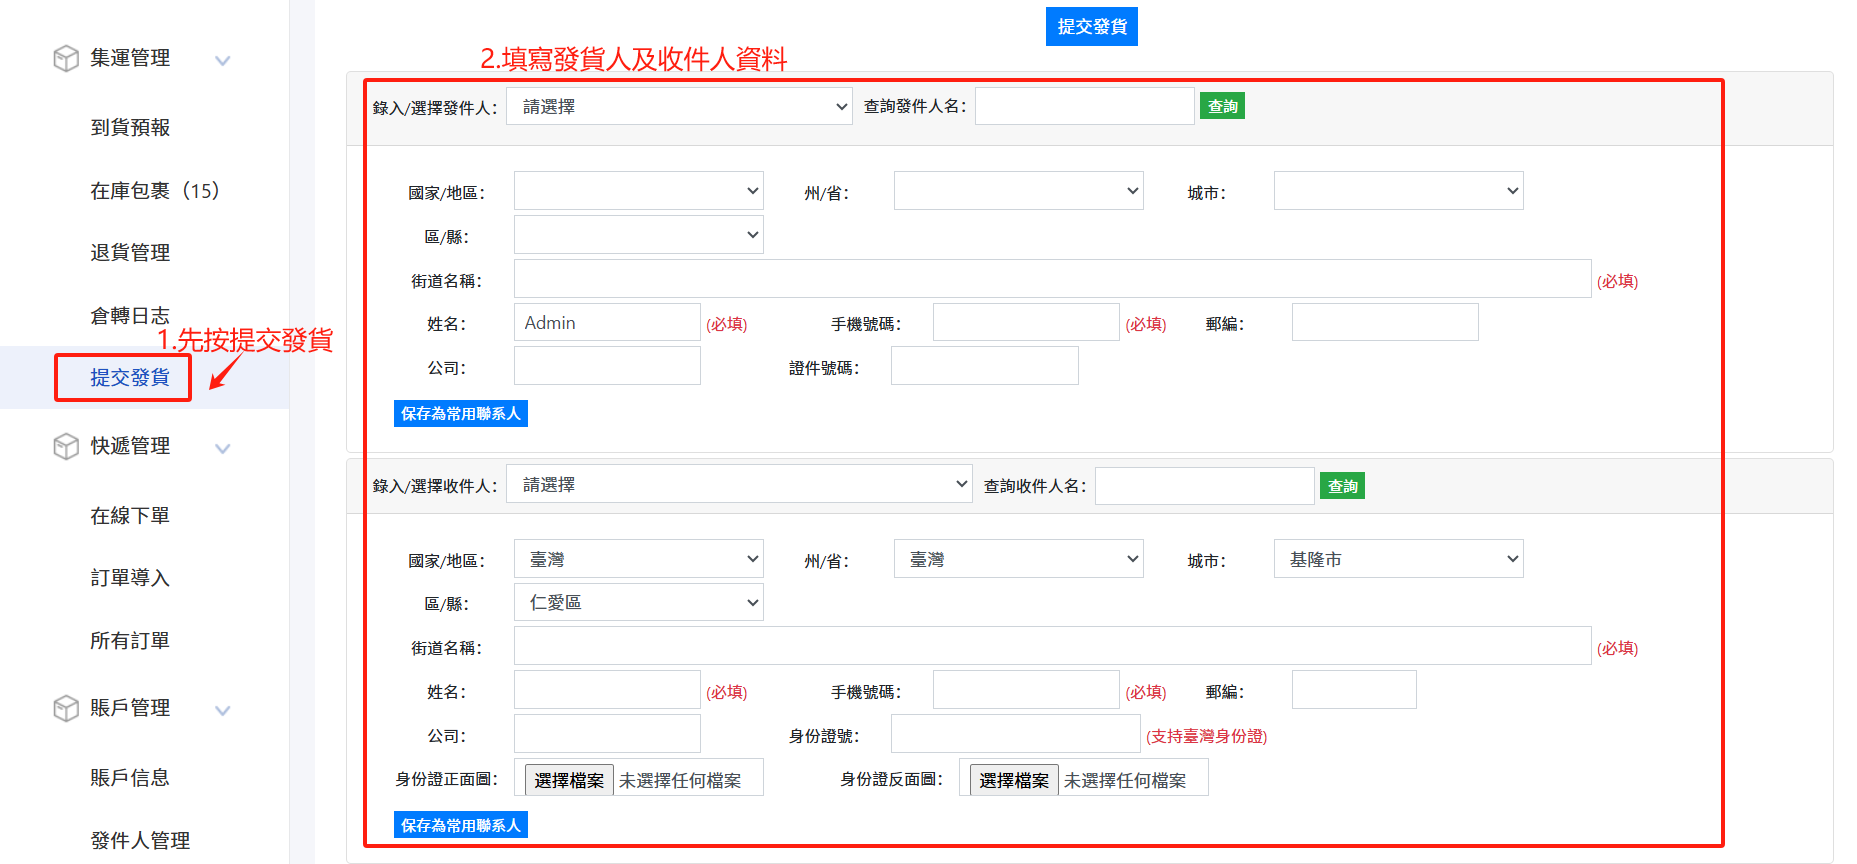The height and width of the screenshot is (864, 1857).
Task: Open recipient 城市 dropdown showing 基隆市
Action: pyautogui.click(x=1398, y=559)
